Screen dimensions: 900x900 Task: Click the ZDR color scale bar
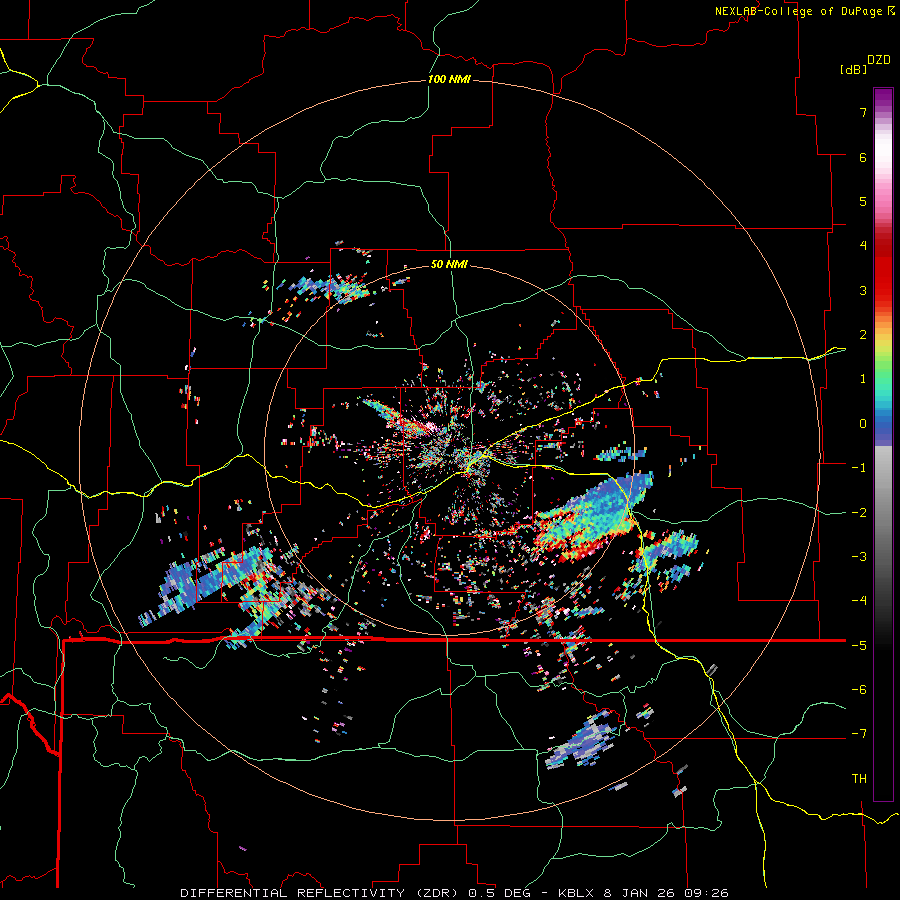point(883,444)
